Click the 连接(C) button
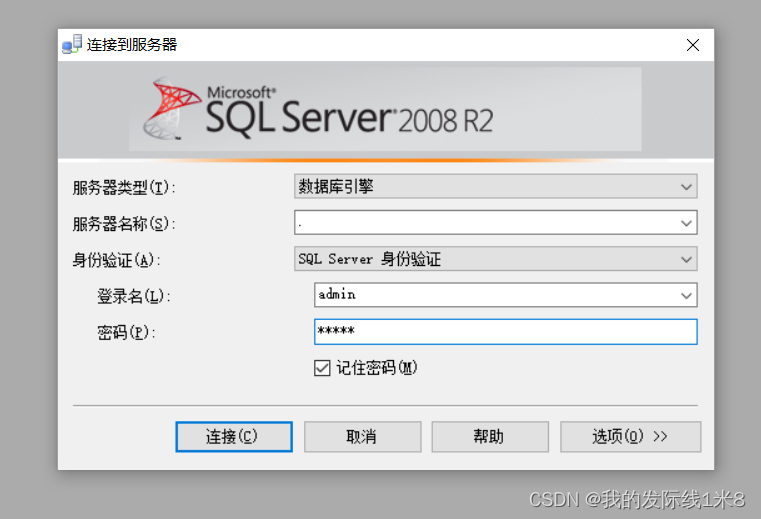 234,437
